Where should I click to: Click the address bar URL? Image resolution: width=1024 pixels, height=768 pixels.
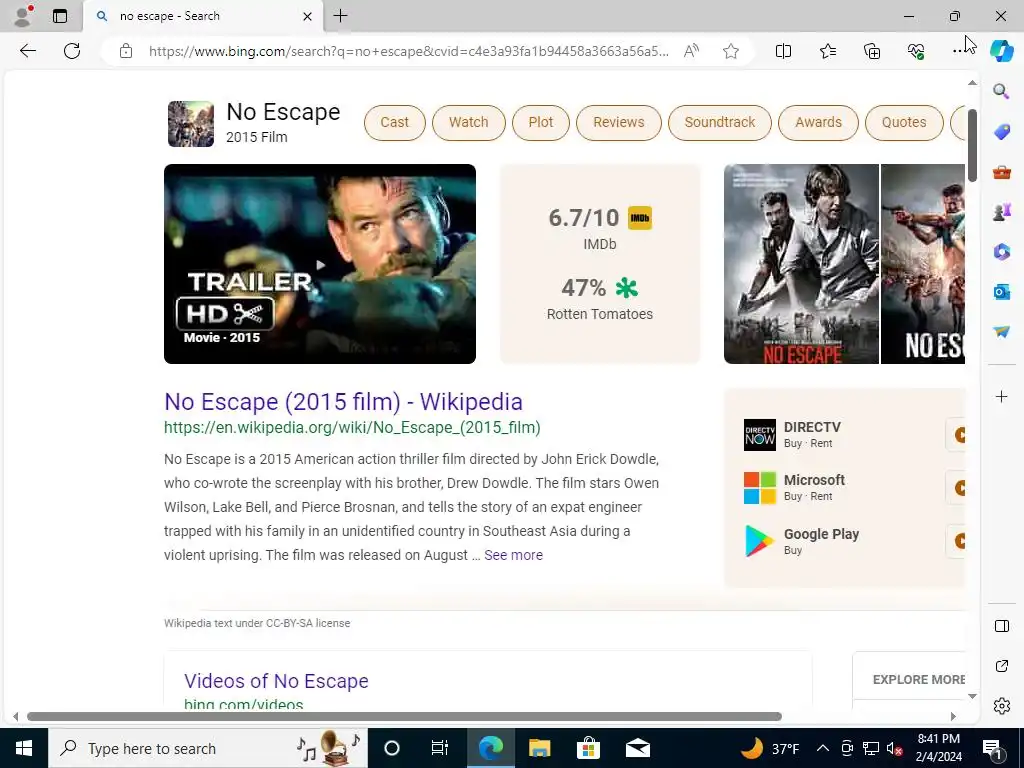(409, 51)
